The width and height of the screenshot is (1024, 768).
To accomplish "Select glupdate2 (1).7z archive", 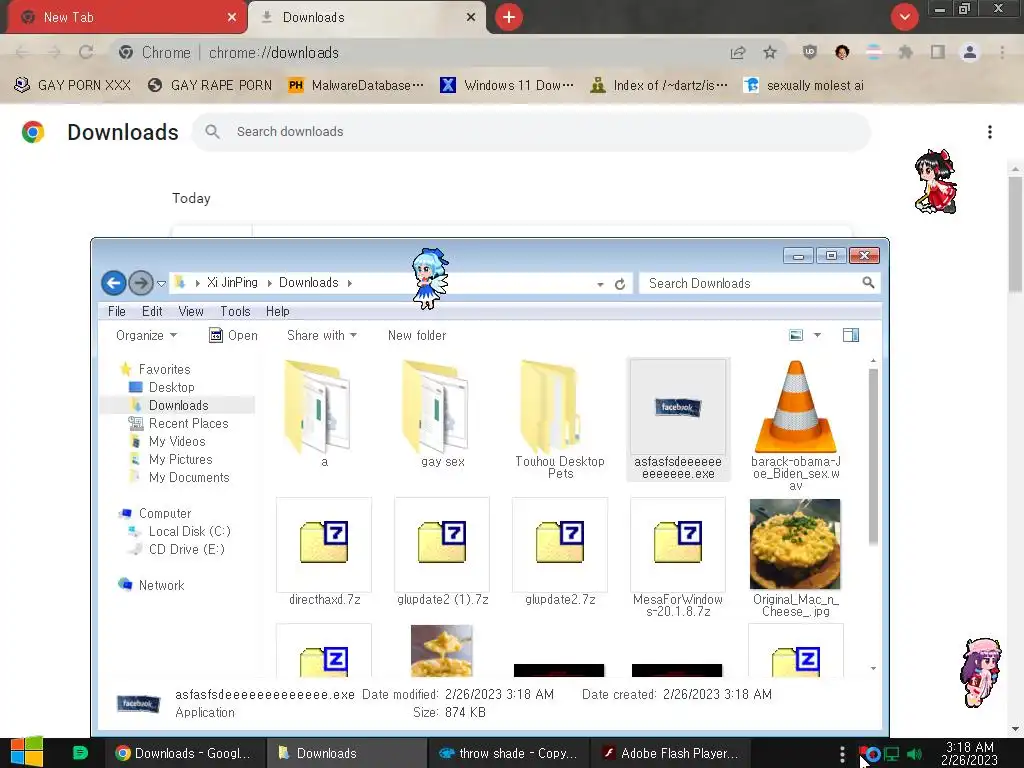I will click(442, 552).
